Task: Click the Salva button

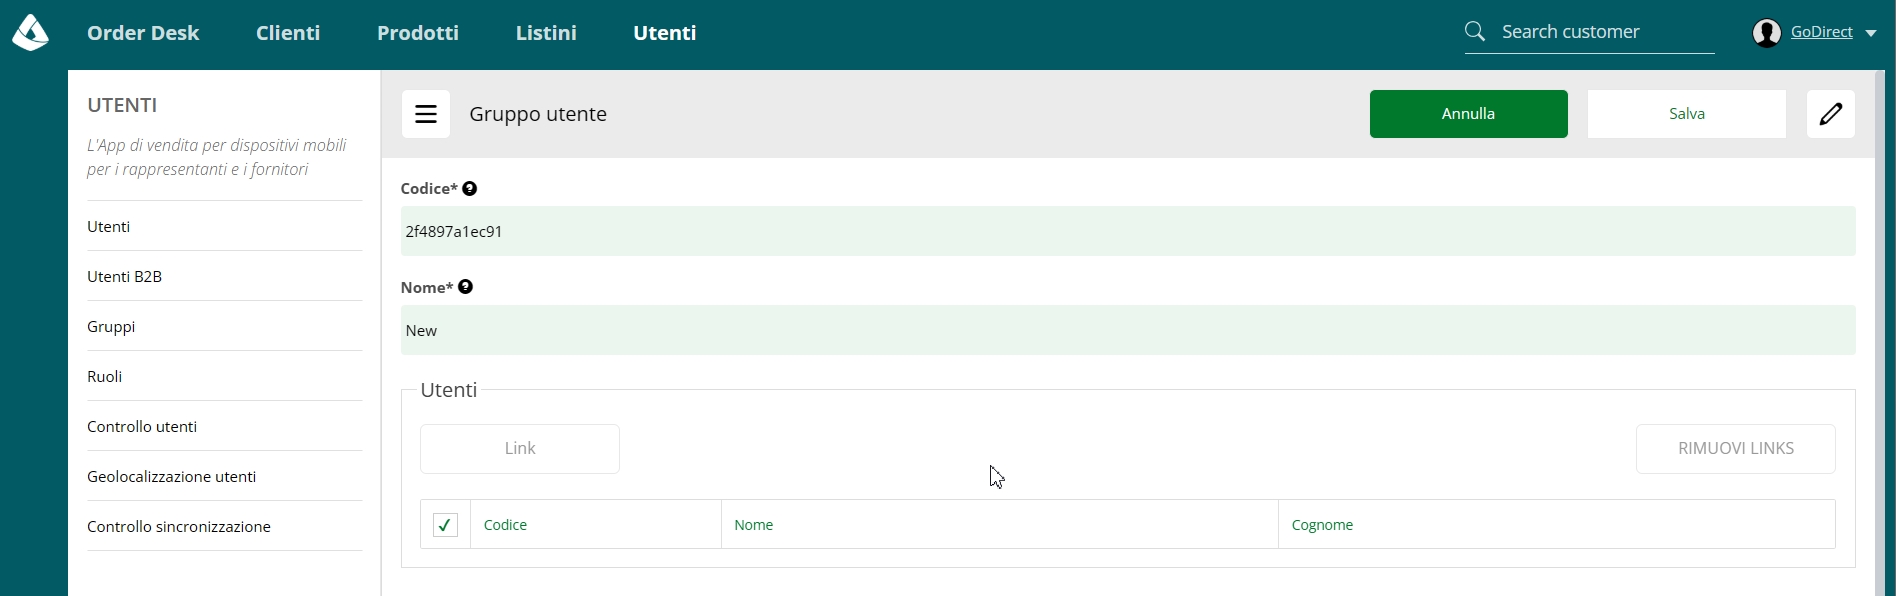Action: click(x=1687, y=114)
